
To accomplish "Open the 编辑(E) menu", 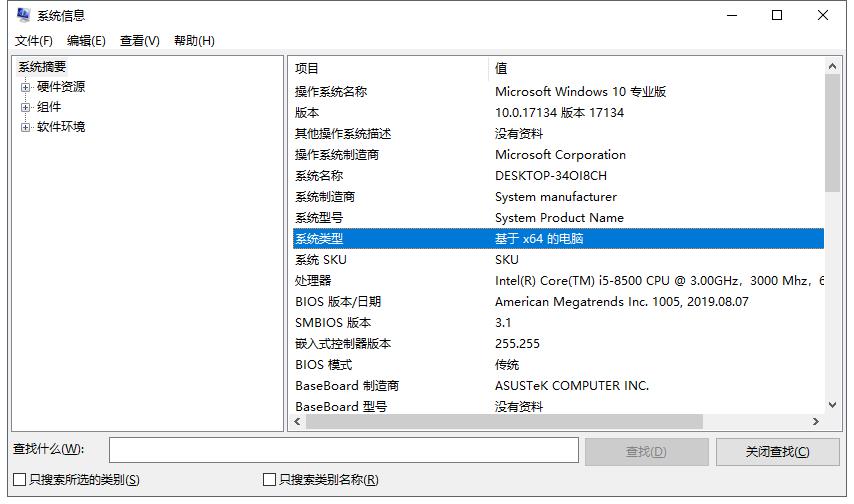I will click(86, 41).
